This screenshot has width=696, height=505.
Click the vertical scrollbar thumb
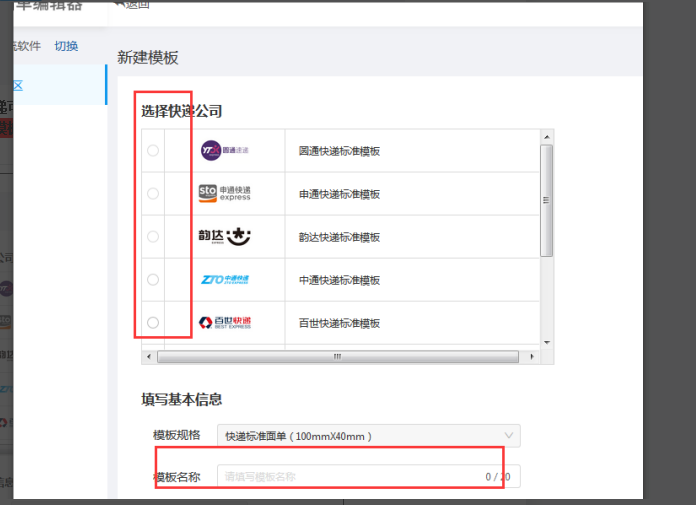pyautogui.click(x=546, y=201)
